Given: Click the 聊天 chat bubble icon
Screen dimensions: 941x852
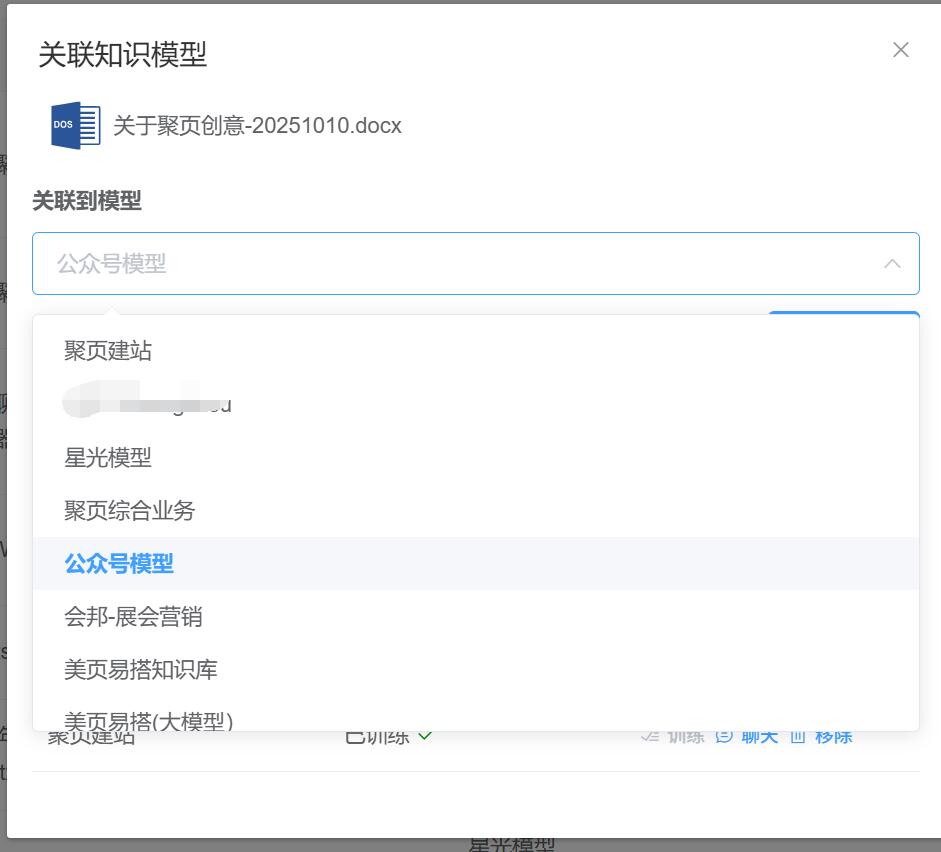Looking at the screenshot, I should point(725,737).
